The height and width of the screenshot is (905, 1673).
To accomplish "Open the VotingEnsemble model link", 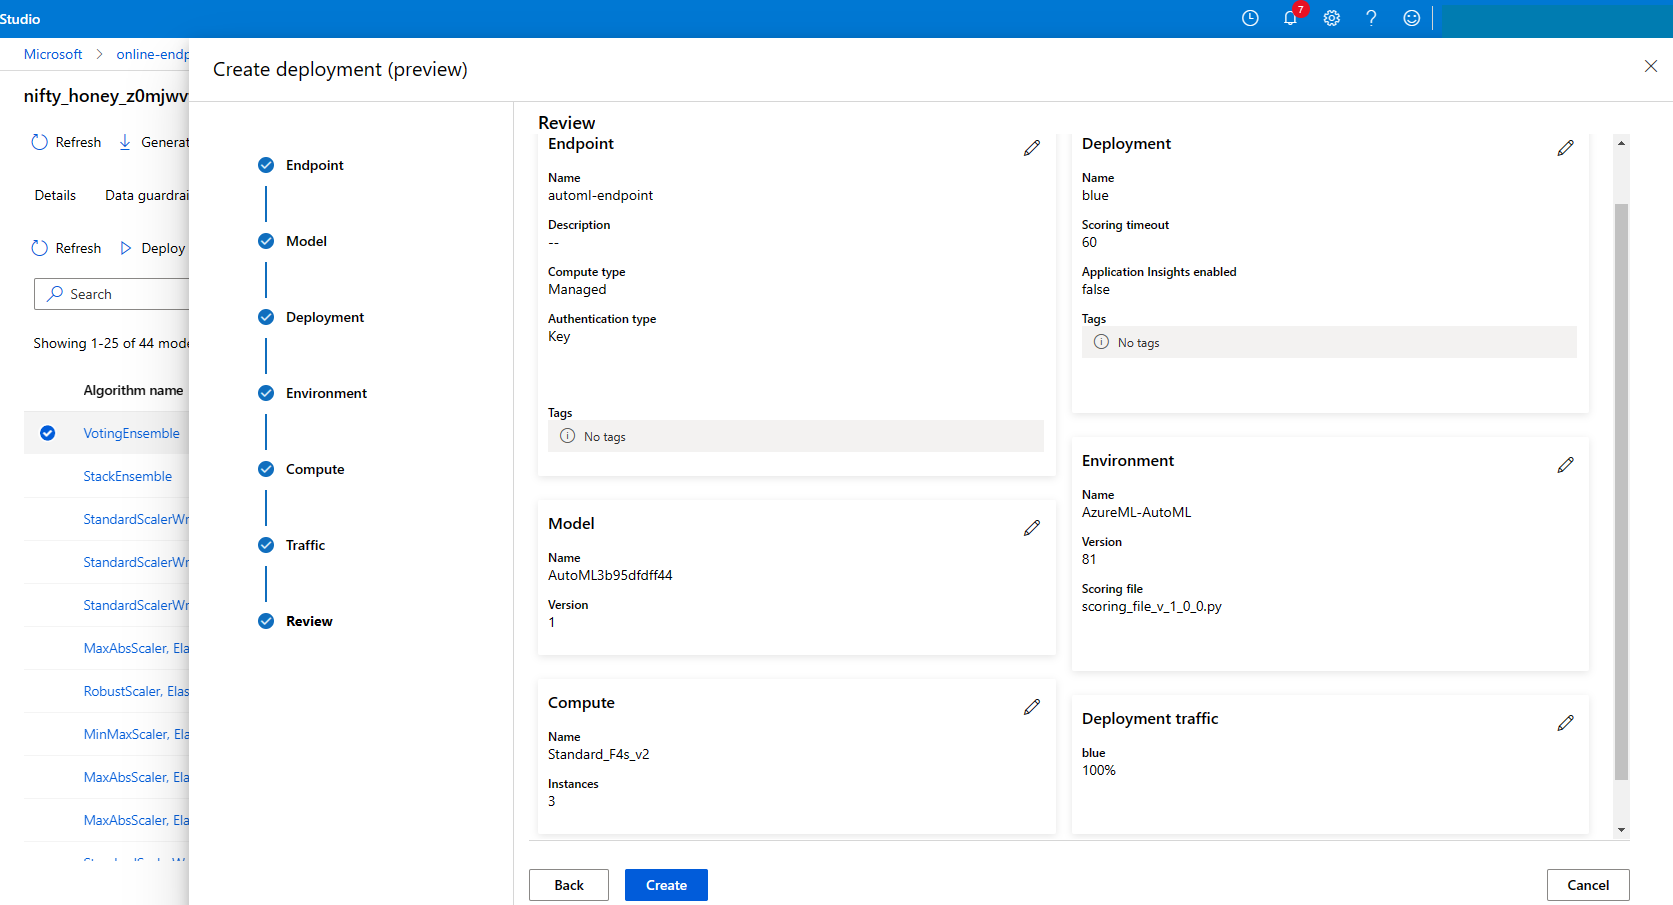I will click(x=132, y=433).
